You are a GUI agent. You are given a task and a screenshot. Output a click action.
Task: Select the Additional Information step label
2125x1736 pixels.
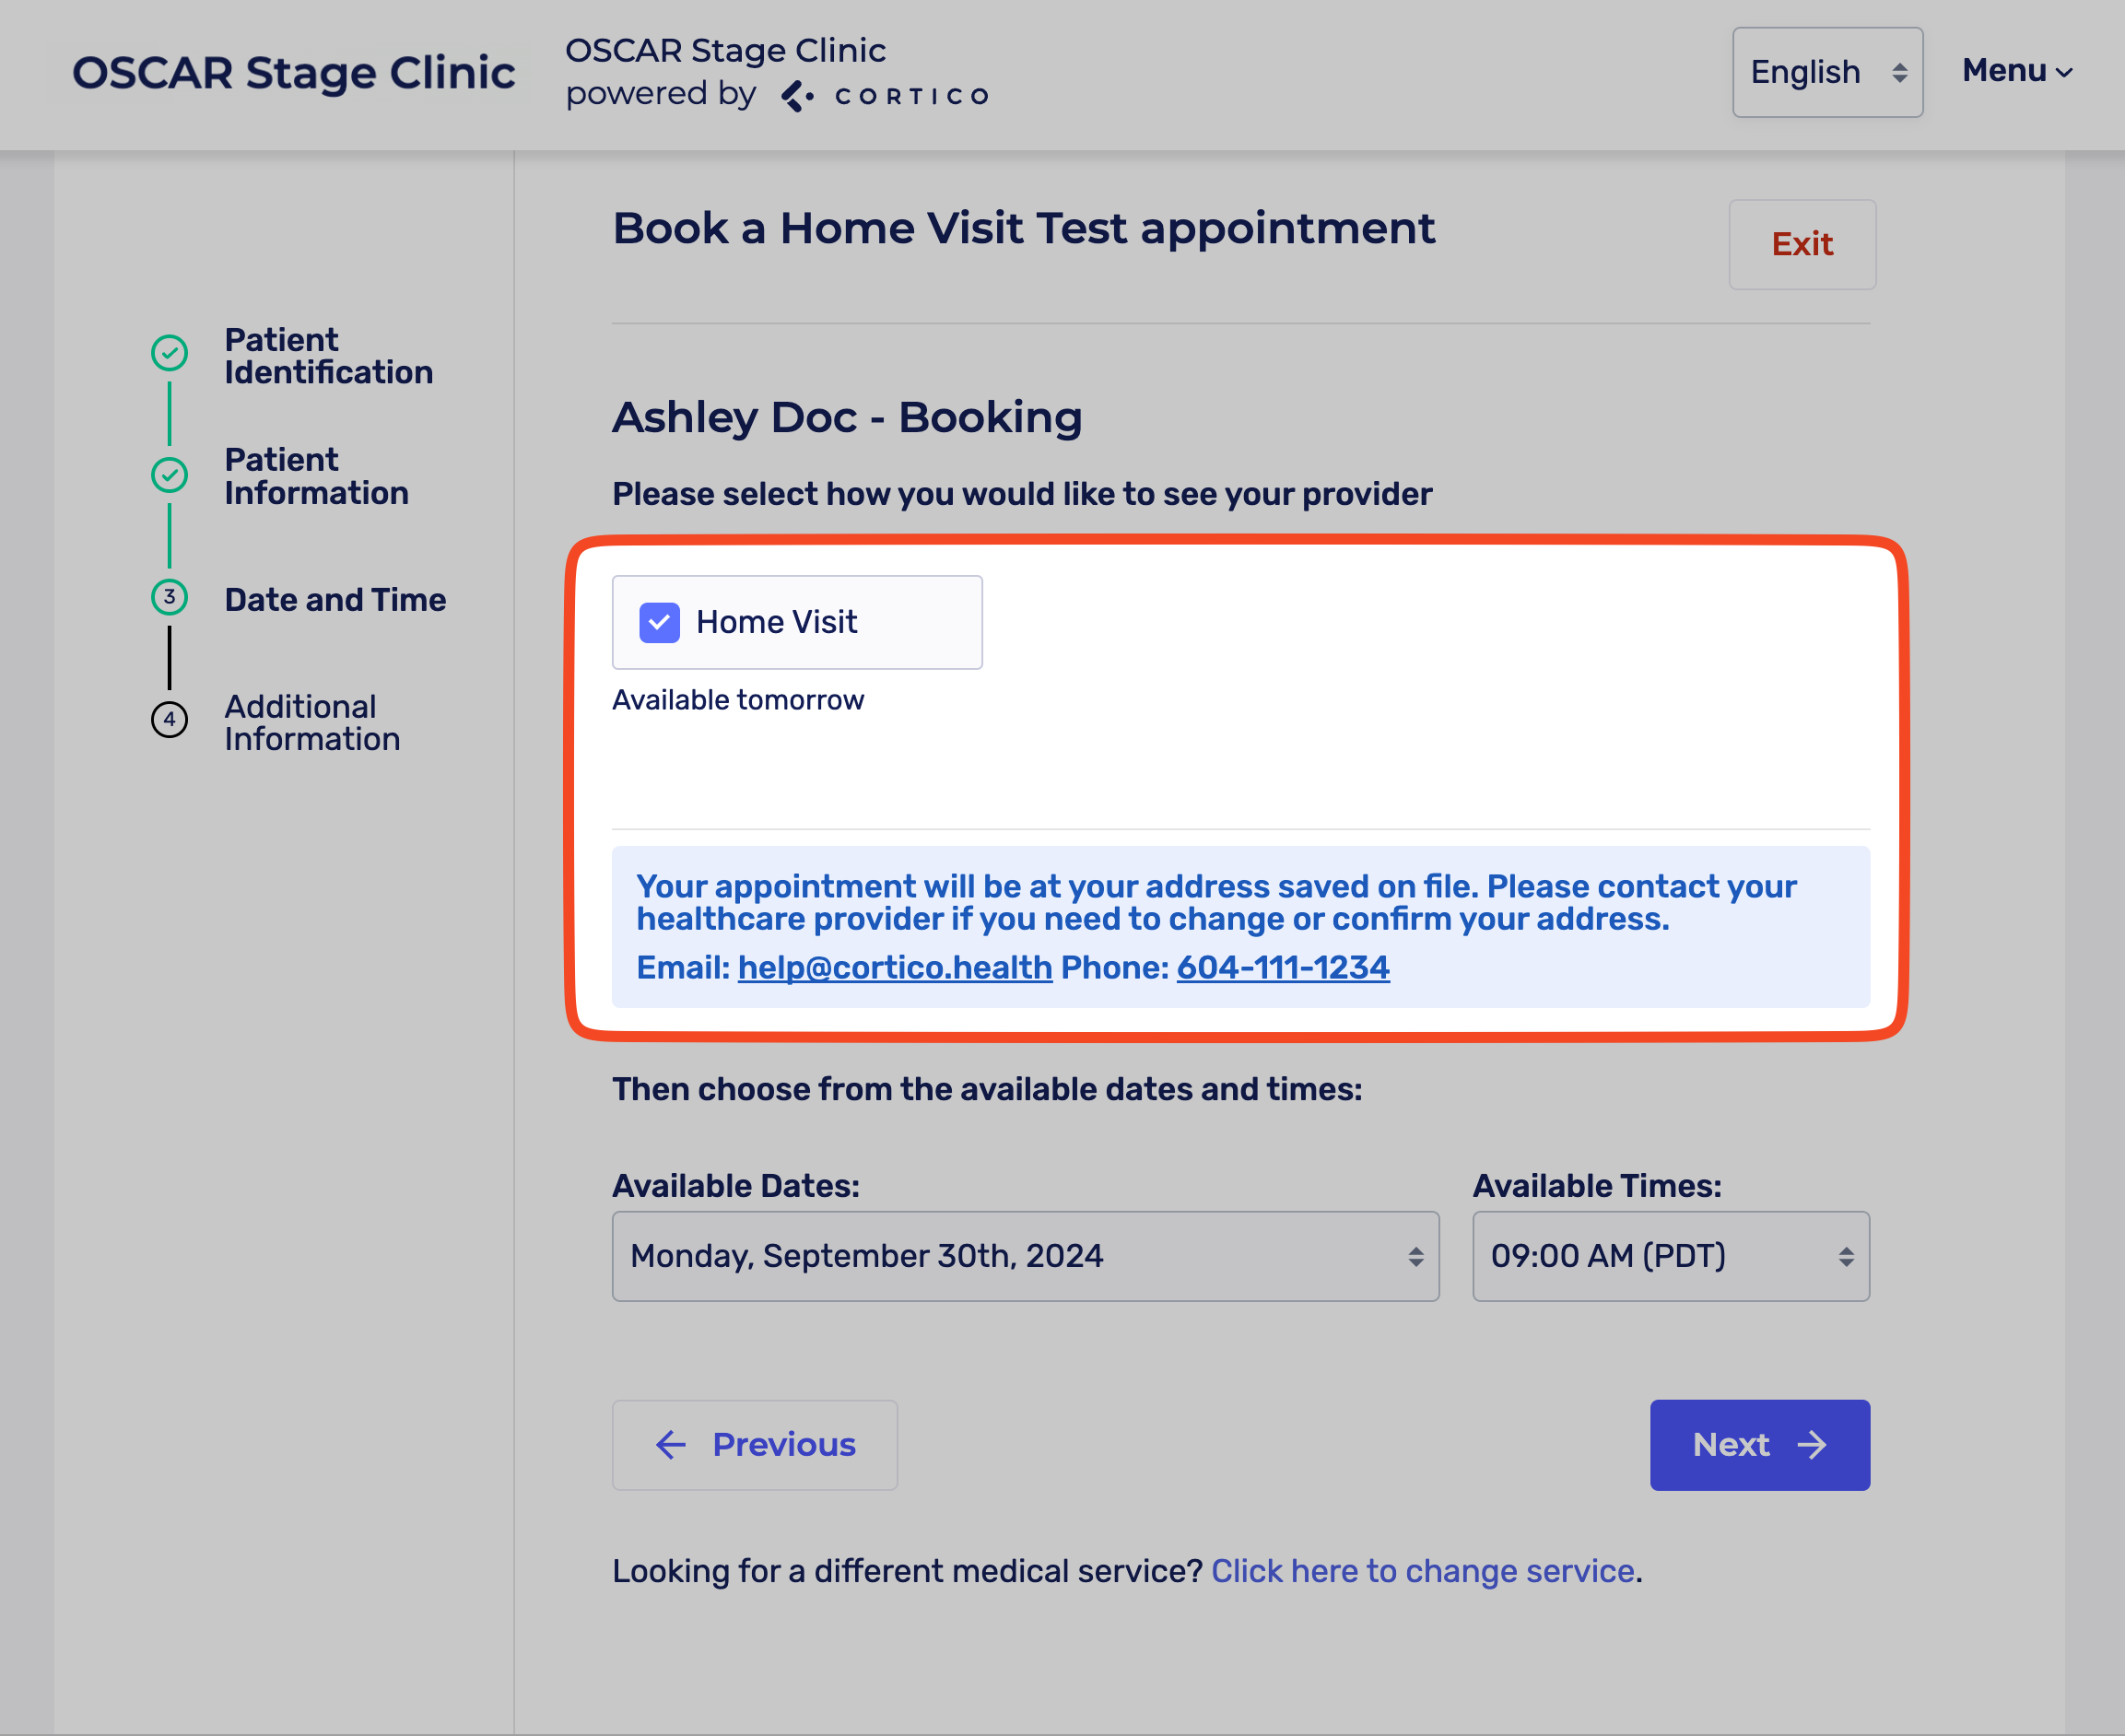[x=312, y=722]
